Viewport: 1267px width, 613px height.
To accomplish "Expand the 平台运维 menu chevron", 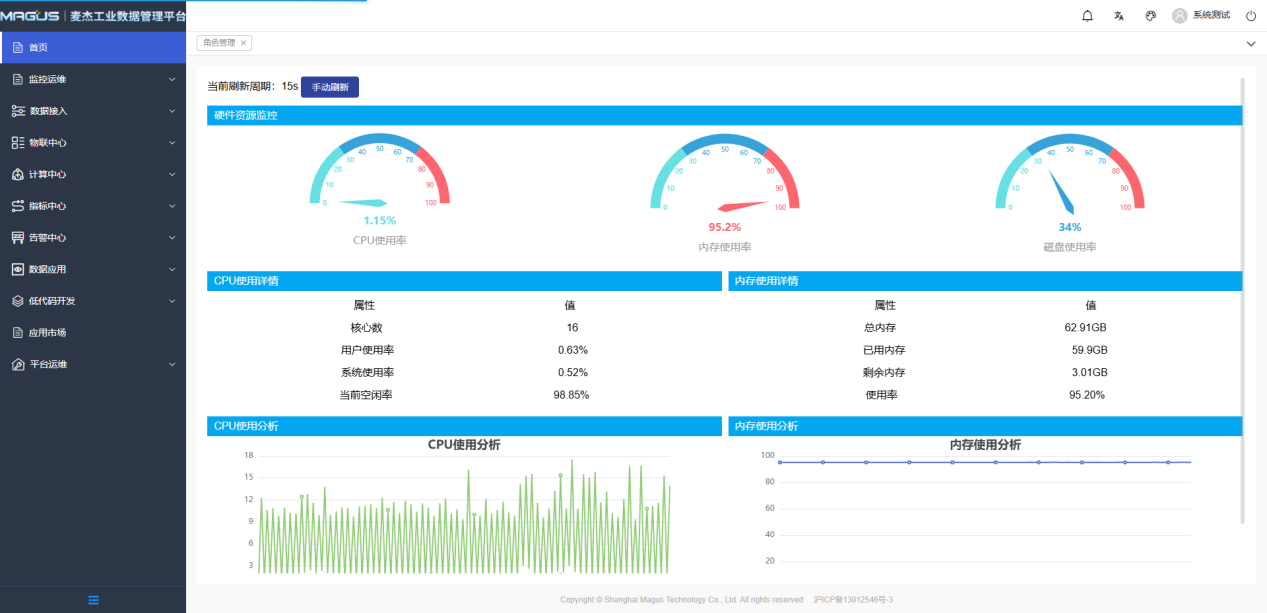I will tap(172, 365).
